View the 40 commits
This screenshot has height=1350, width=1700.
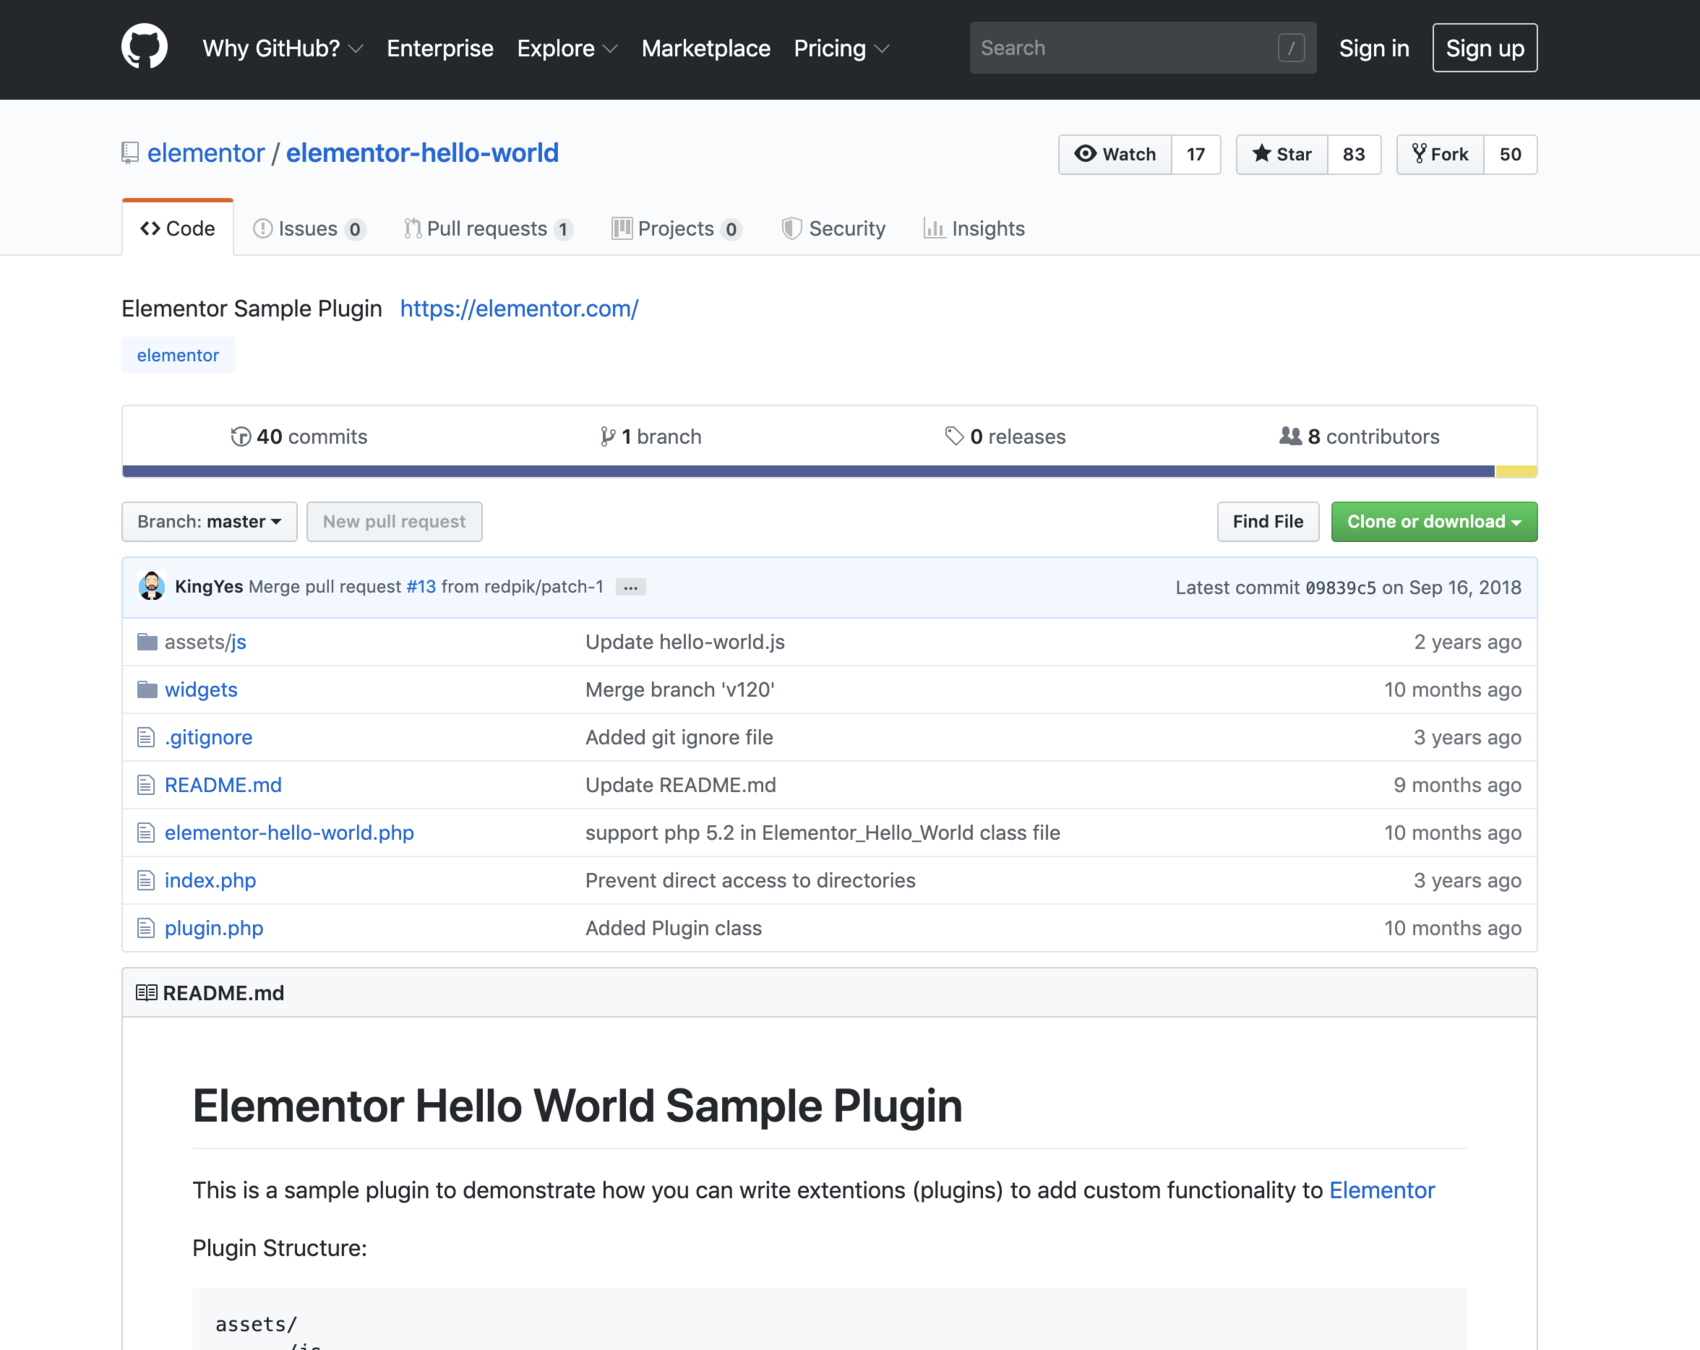click(299, 437)
